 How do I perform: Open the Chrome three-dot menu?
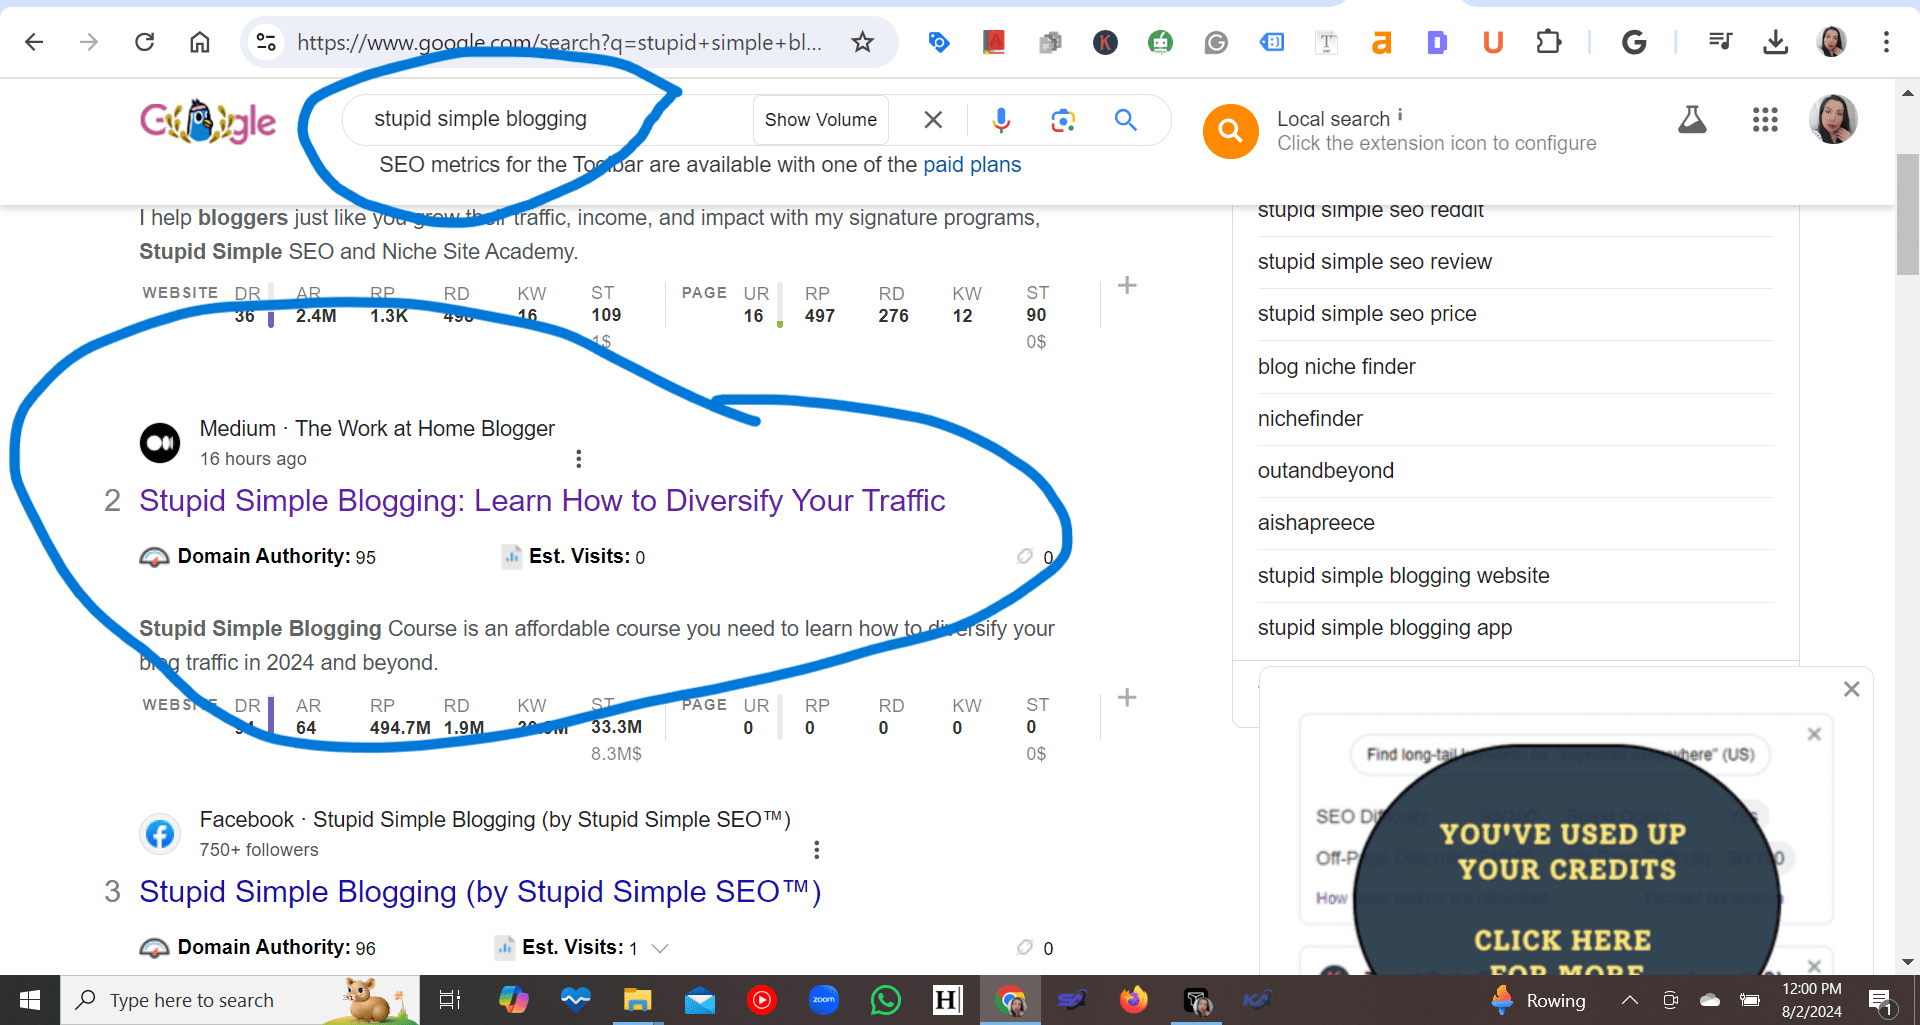[1886, 42]
